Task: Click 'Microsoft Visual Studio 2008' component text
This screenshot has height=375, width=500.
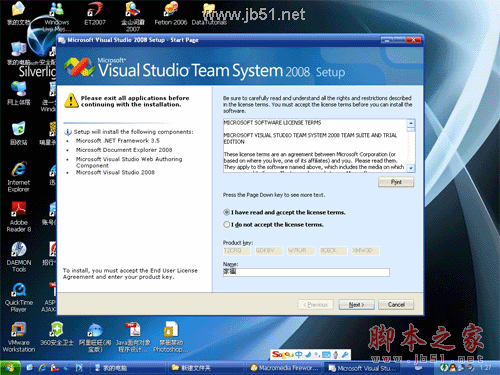Action: [115, 172]
